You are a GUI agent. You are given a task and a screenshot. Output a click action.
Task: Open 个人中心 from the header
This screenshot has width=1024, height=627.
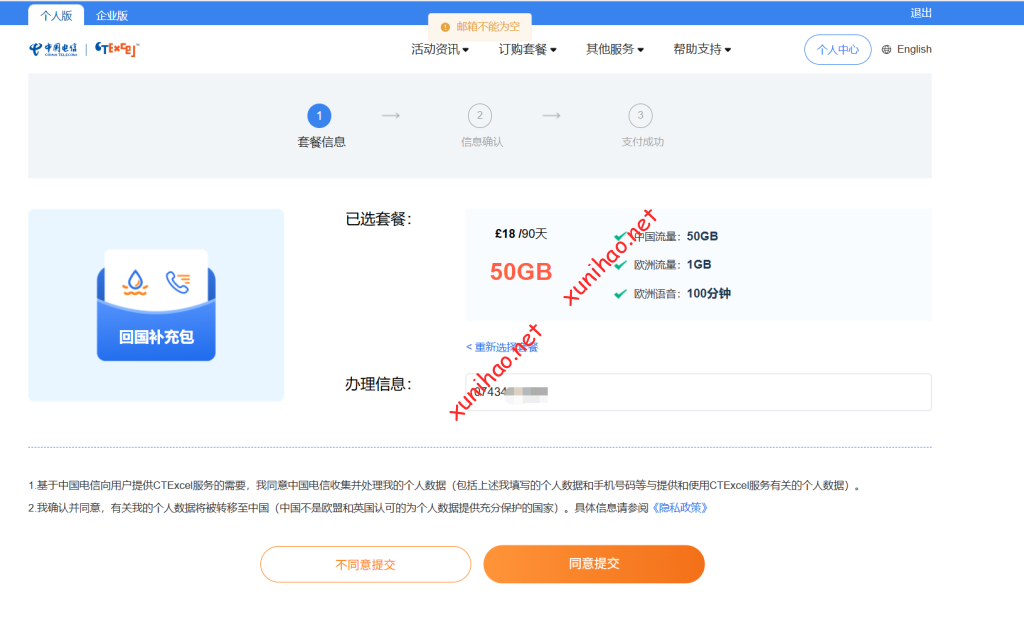(837, 50)
